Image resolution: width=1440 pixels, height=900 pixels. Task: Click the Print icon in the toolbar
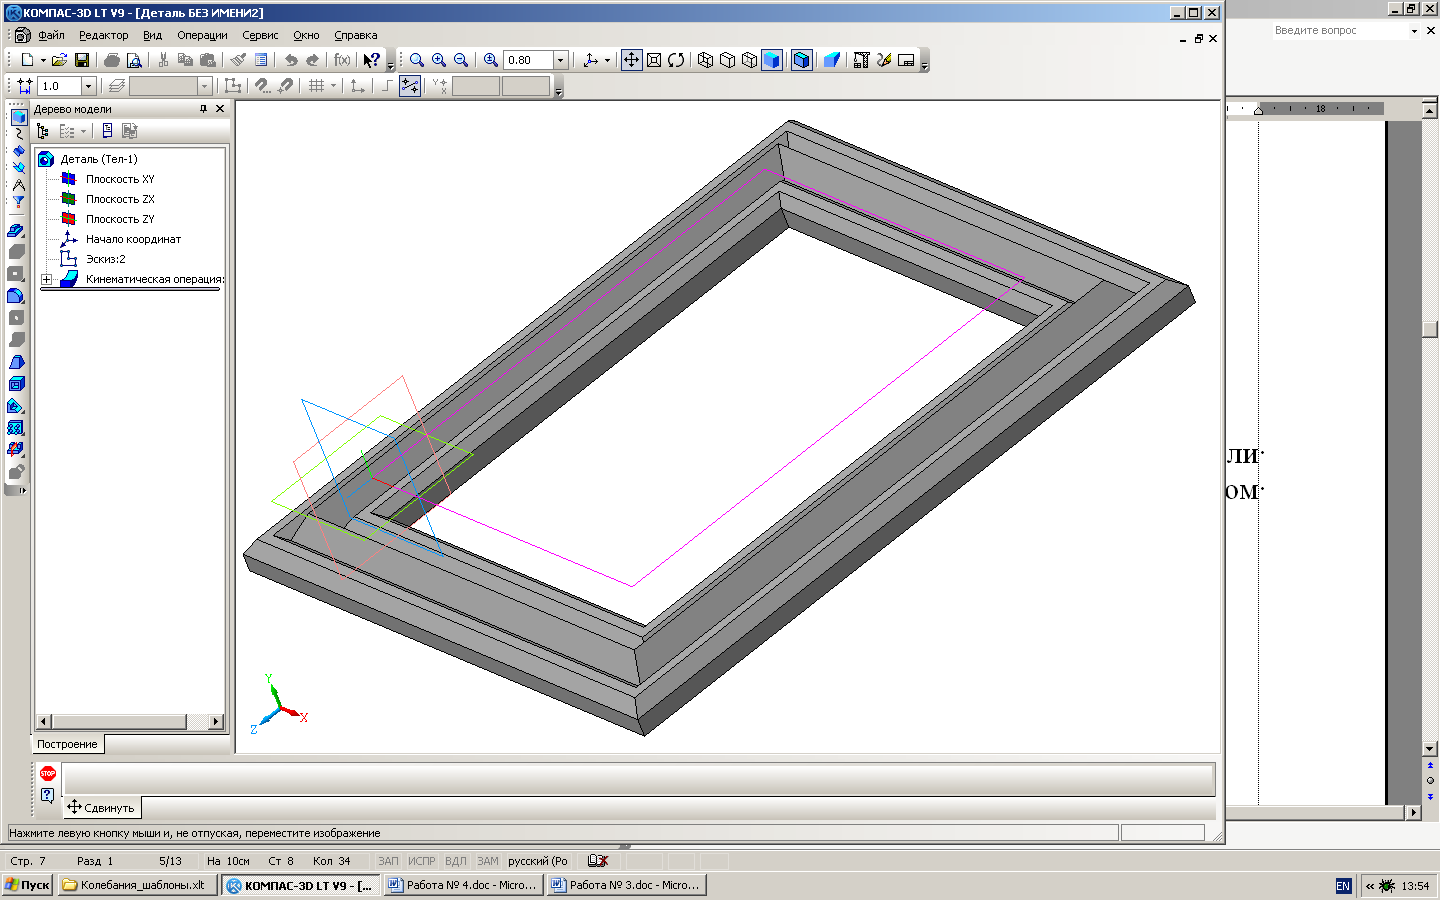(x=112, y=60)
